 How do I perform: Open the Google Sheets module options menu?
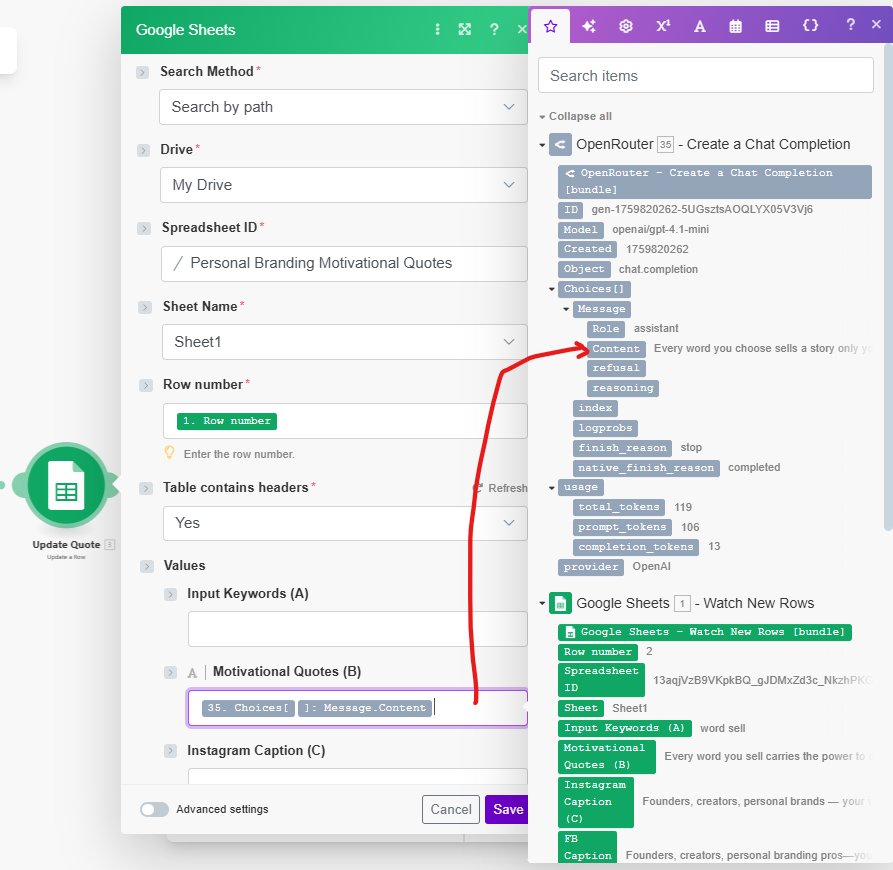pyautogui.click(x=437, y=30)
